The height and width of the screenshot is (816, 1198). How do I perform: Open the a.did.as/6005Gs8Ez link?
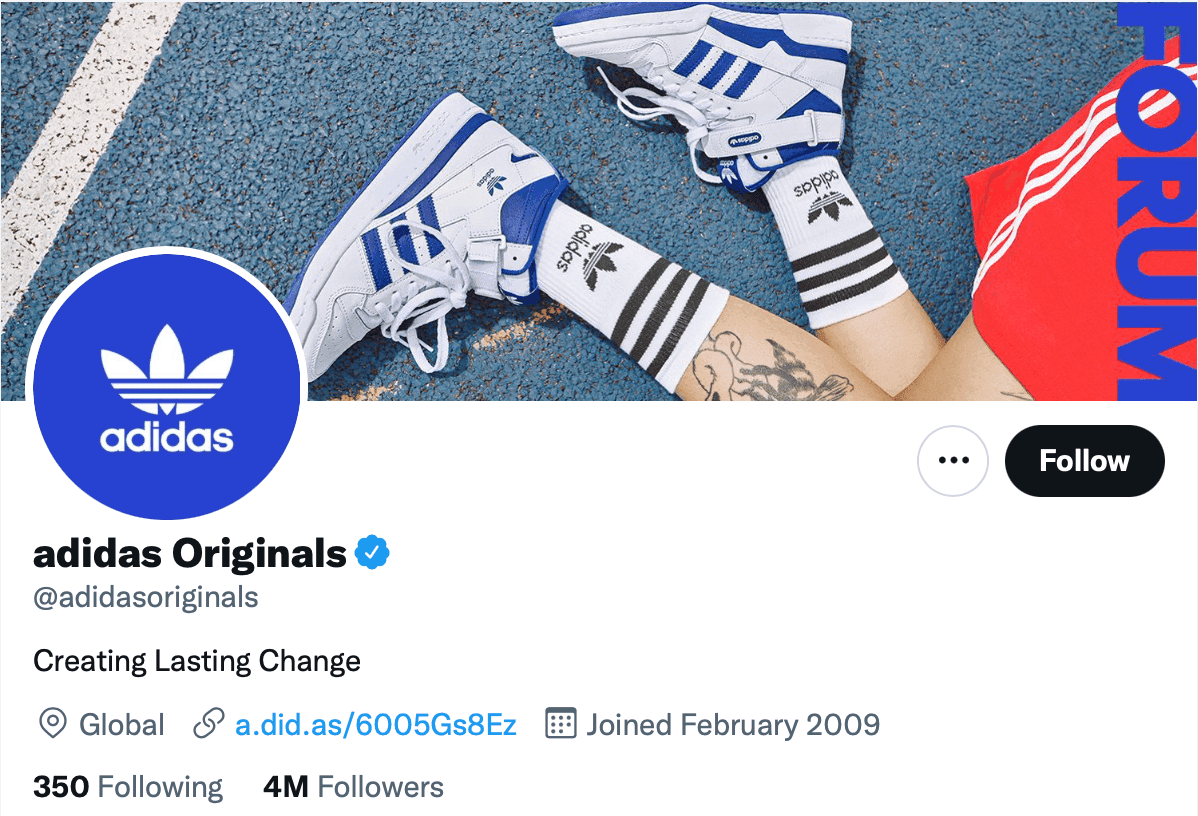pyautogui.click(x=376, y=724)
